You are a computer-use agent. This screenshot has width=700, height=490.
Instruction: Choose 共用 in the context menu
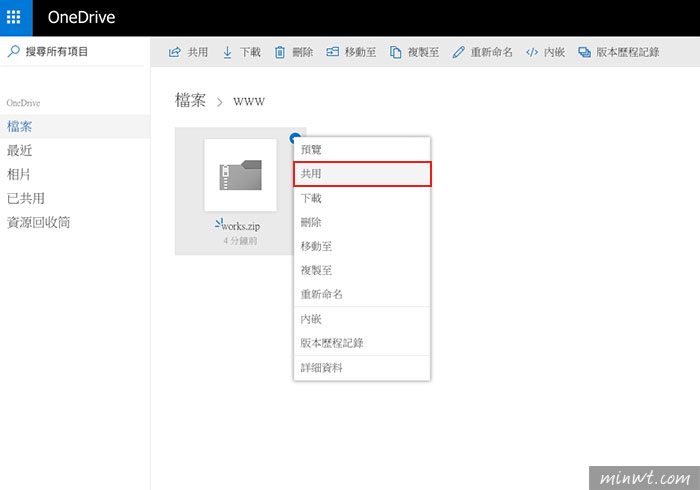(x=362, y=174)
